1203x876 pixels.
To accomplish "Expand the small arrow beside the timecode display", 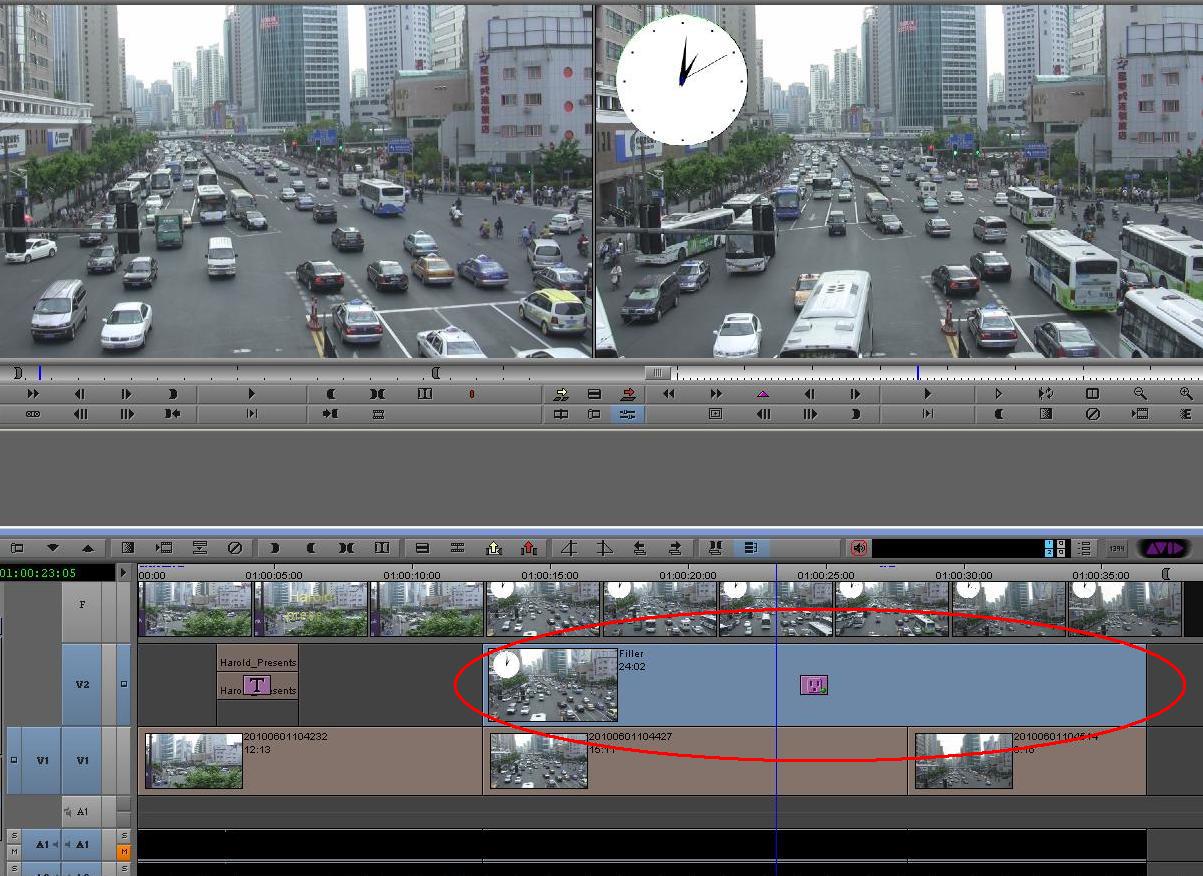I will point(124,573).
